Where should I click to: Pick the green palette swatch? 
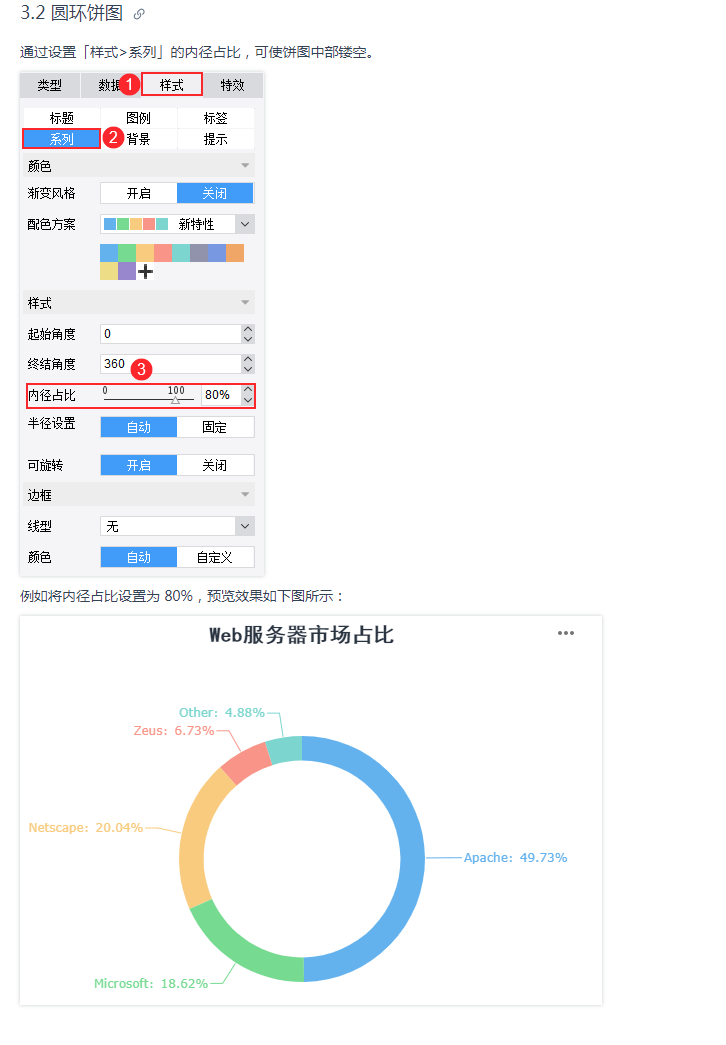click(x=127, y=253)
